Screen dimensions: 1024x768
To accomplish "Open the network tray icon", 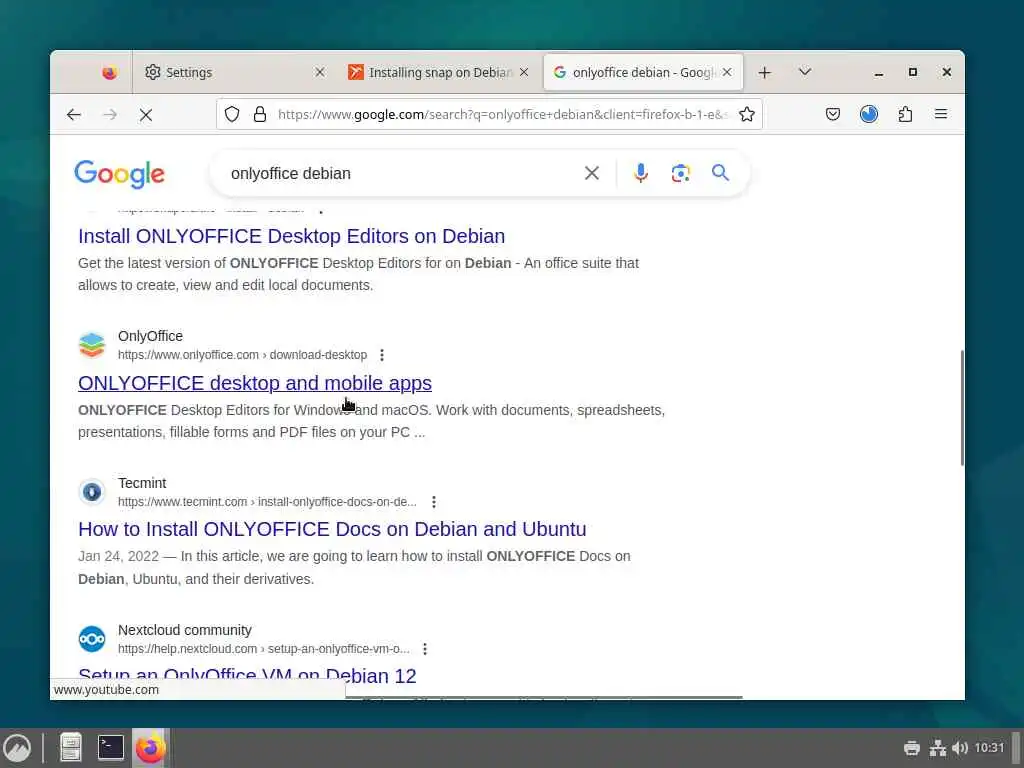I will [938, 748].
